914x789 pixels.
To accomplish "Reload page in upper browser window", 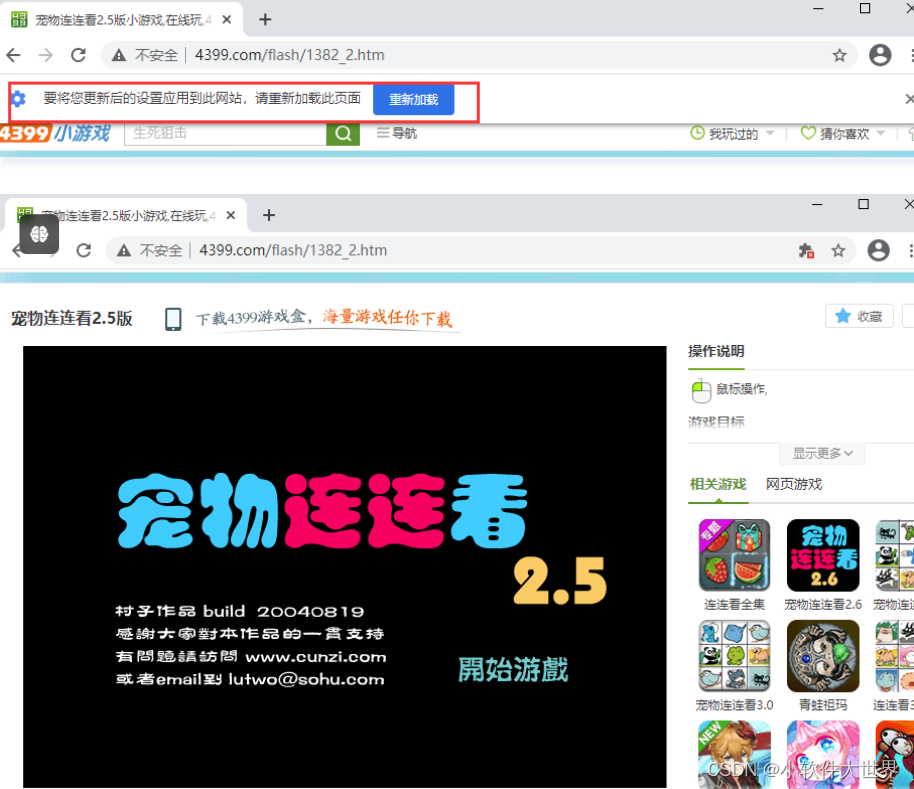I will [x=78, y=55].
